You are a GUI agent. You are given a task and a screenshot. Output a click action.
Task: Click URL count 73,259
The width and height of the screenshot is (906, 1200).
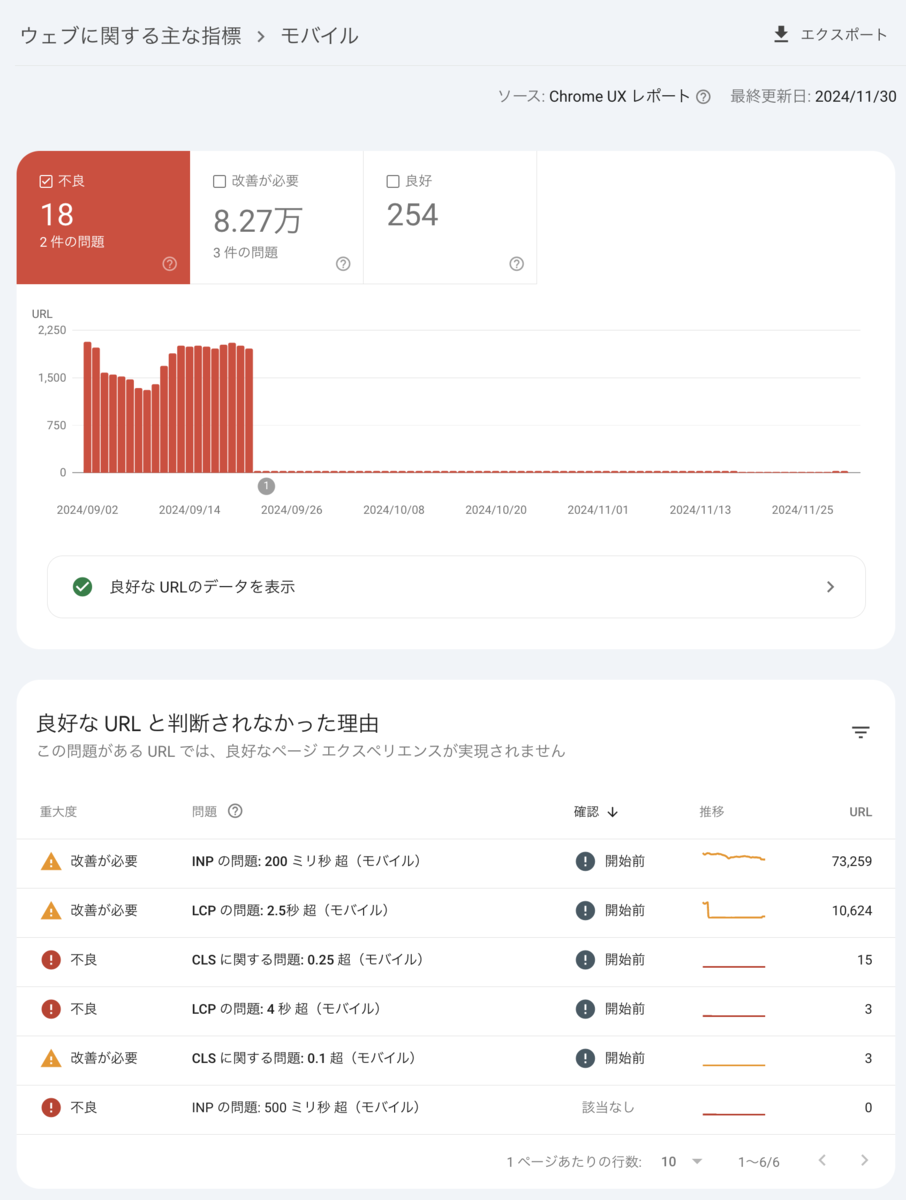point(852,861)
